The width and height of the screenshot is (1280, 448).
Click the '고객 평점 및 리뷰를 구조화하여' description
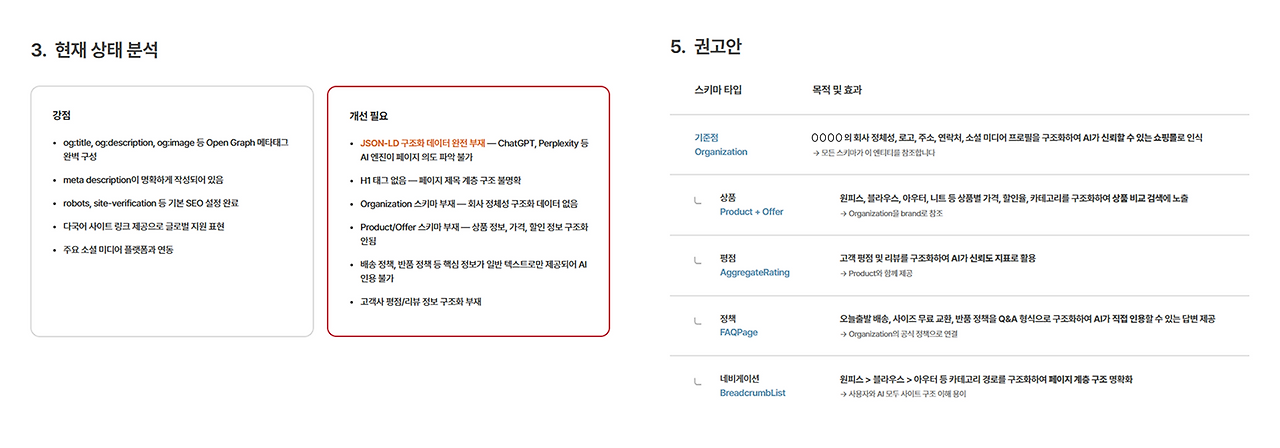[x=938, y=258]
